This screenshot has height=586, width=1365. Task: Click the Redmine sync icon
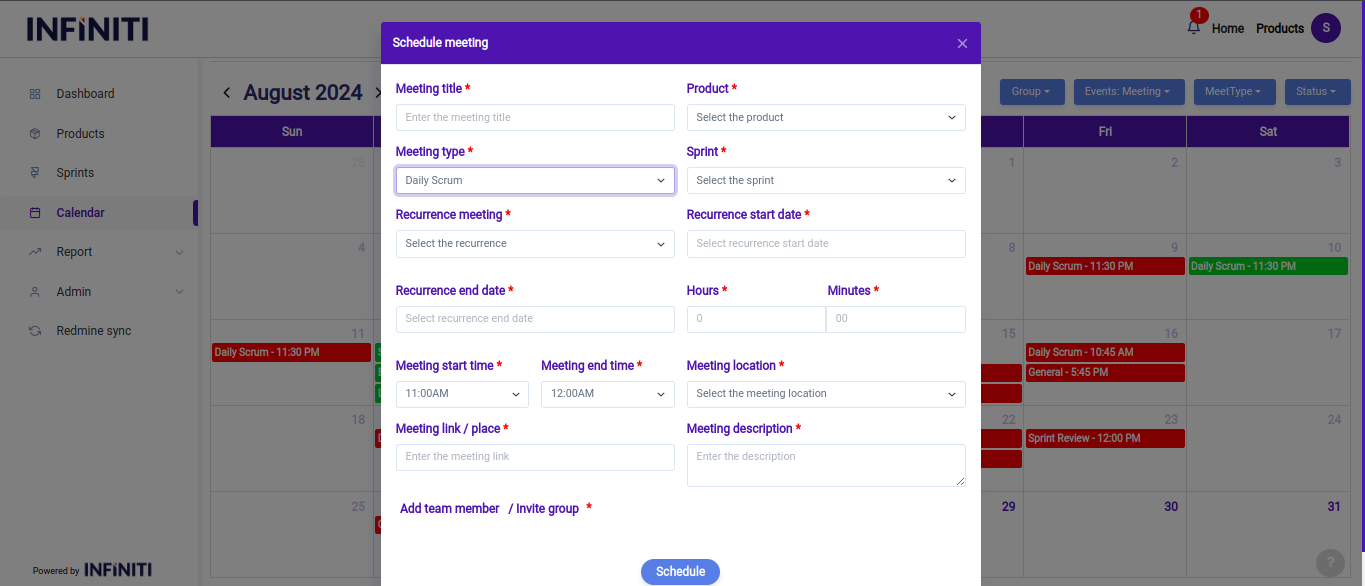pyautogui.click(x=35, y=331)
